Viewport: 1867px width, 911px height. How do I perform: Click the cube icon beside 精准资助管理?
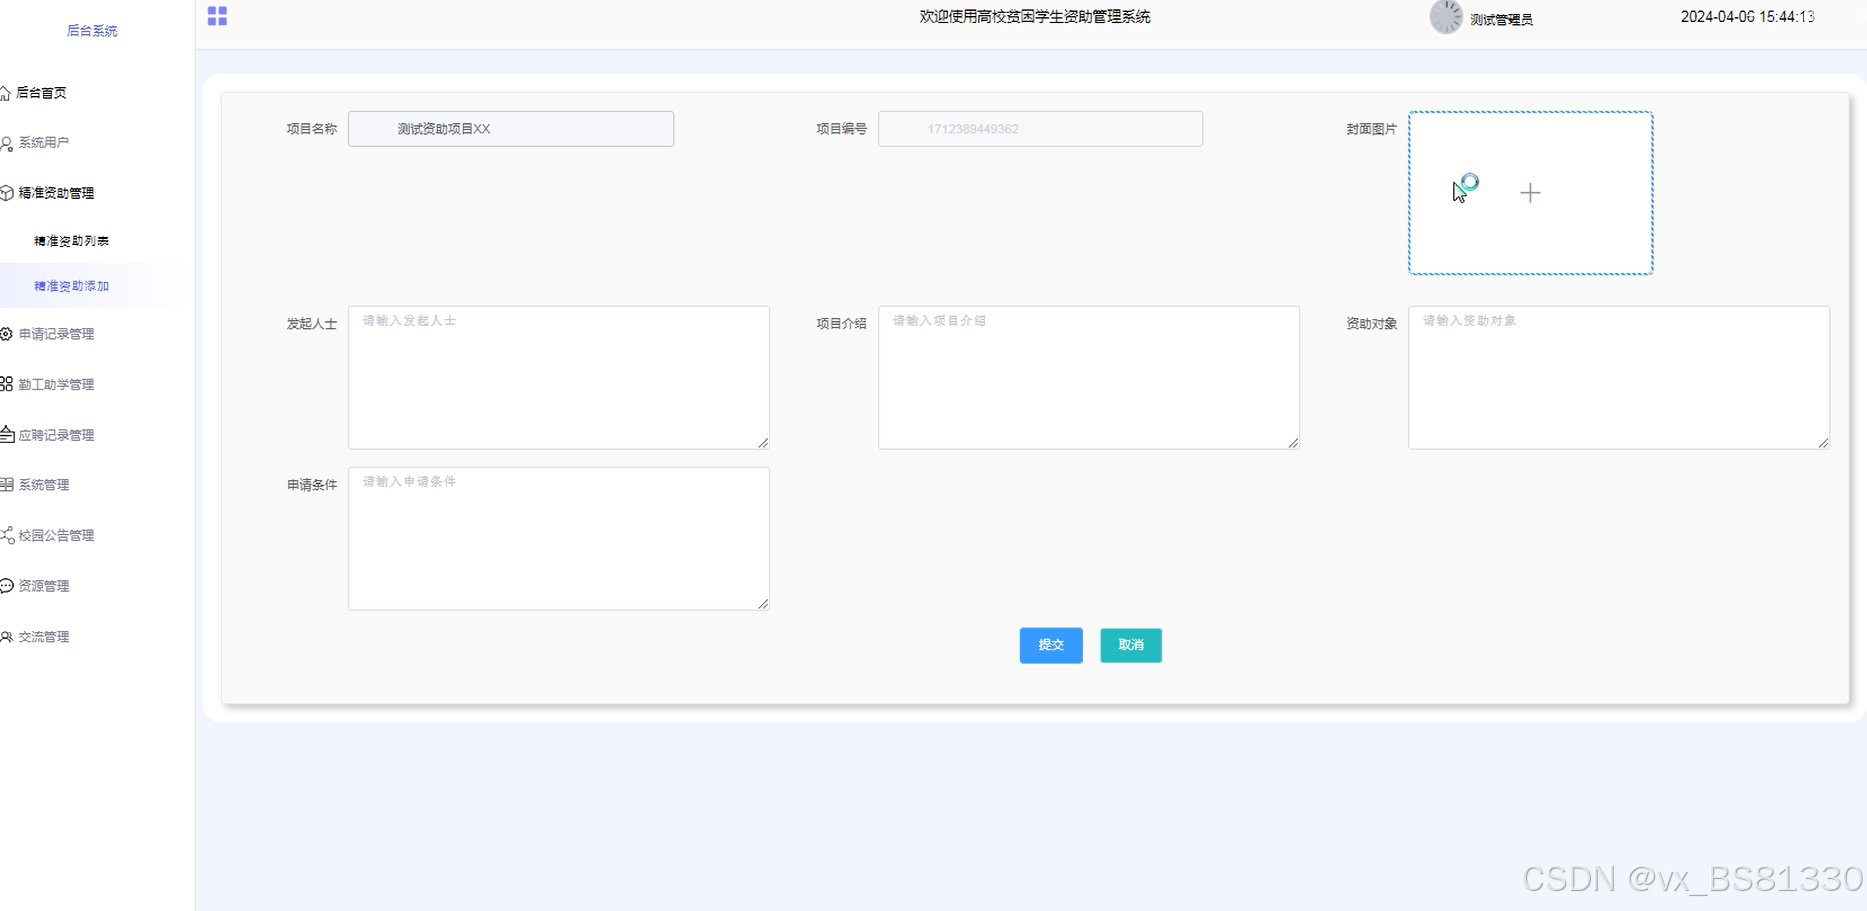tap(7, 193)
